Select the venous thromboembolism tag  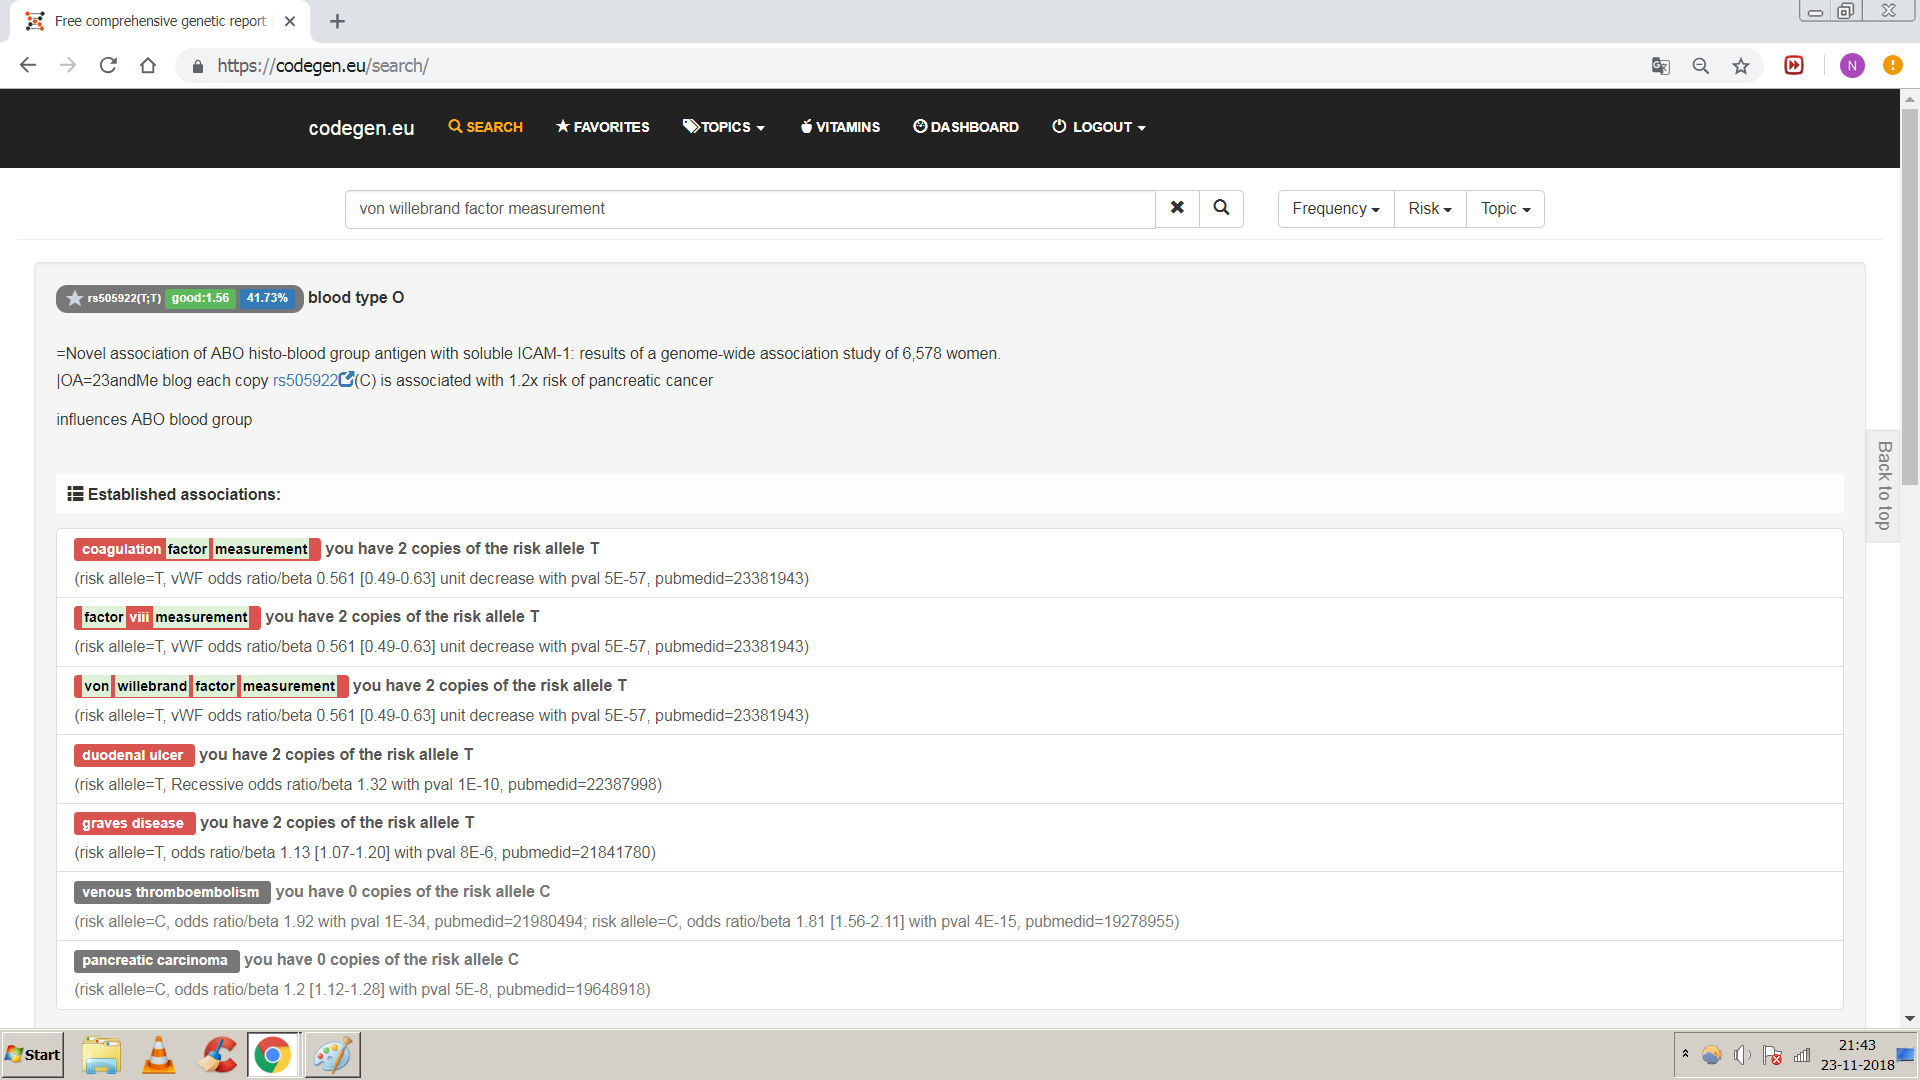(x=171, y=892)
